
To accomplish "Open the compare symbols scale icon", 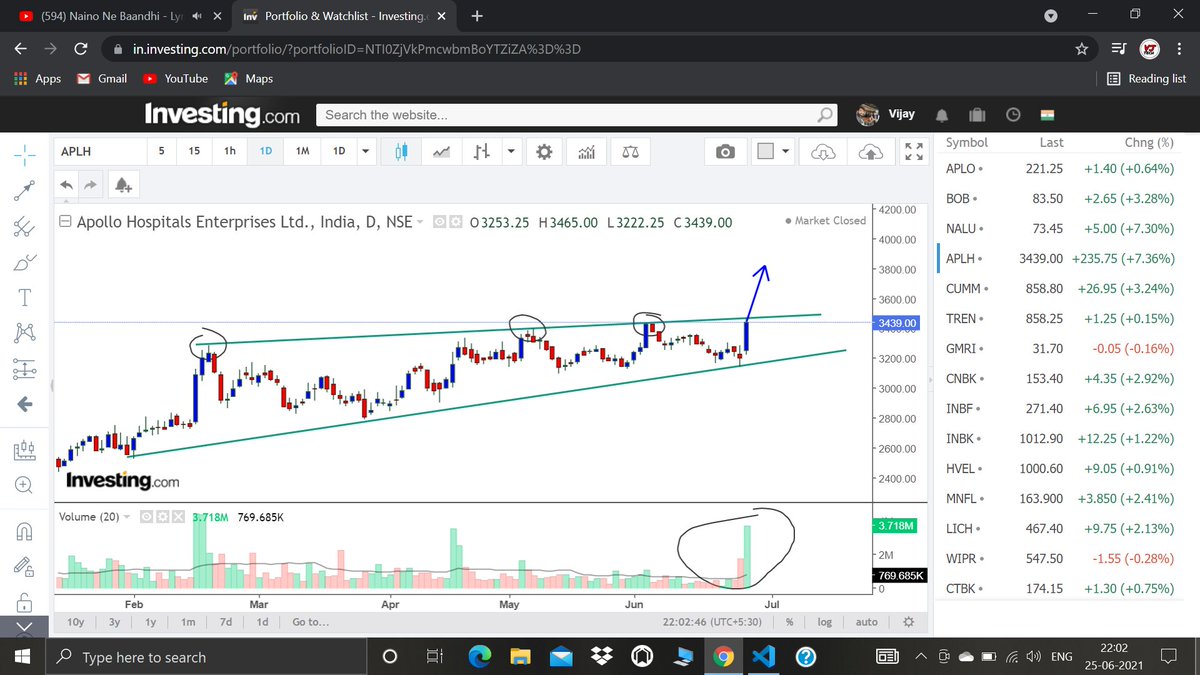I will 630,152.
